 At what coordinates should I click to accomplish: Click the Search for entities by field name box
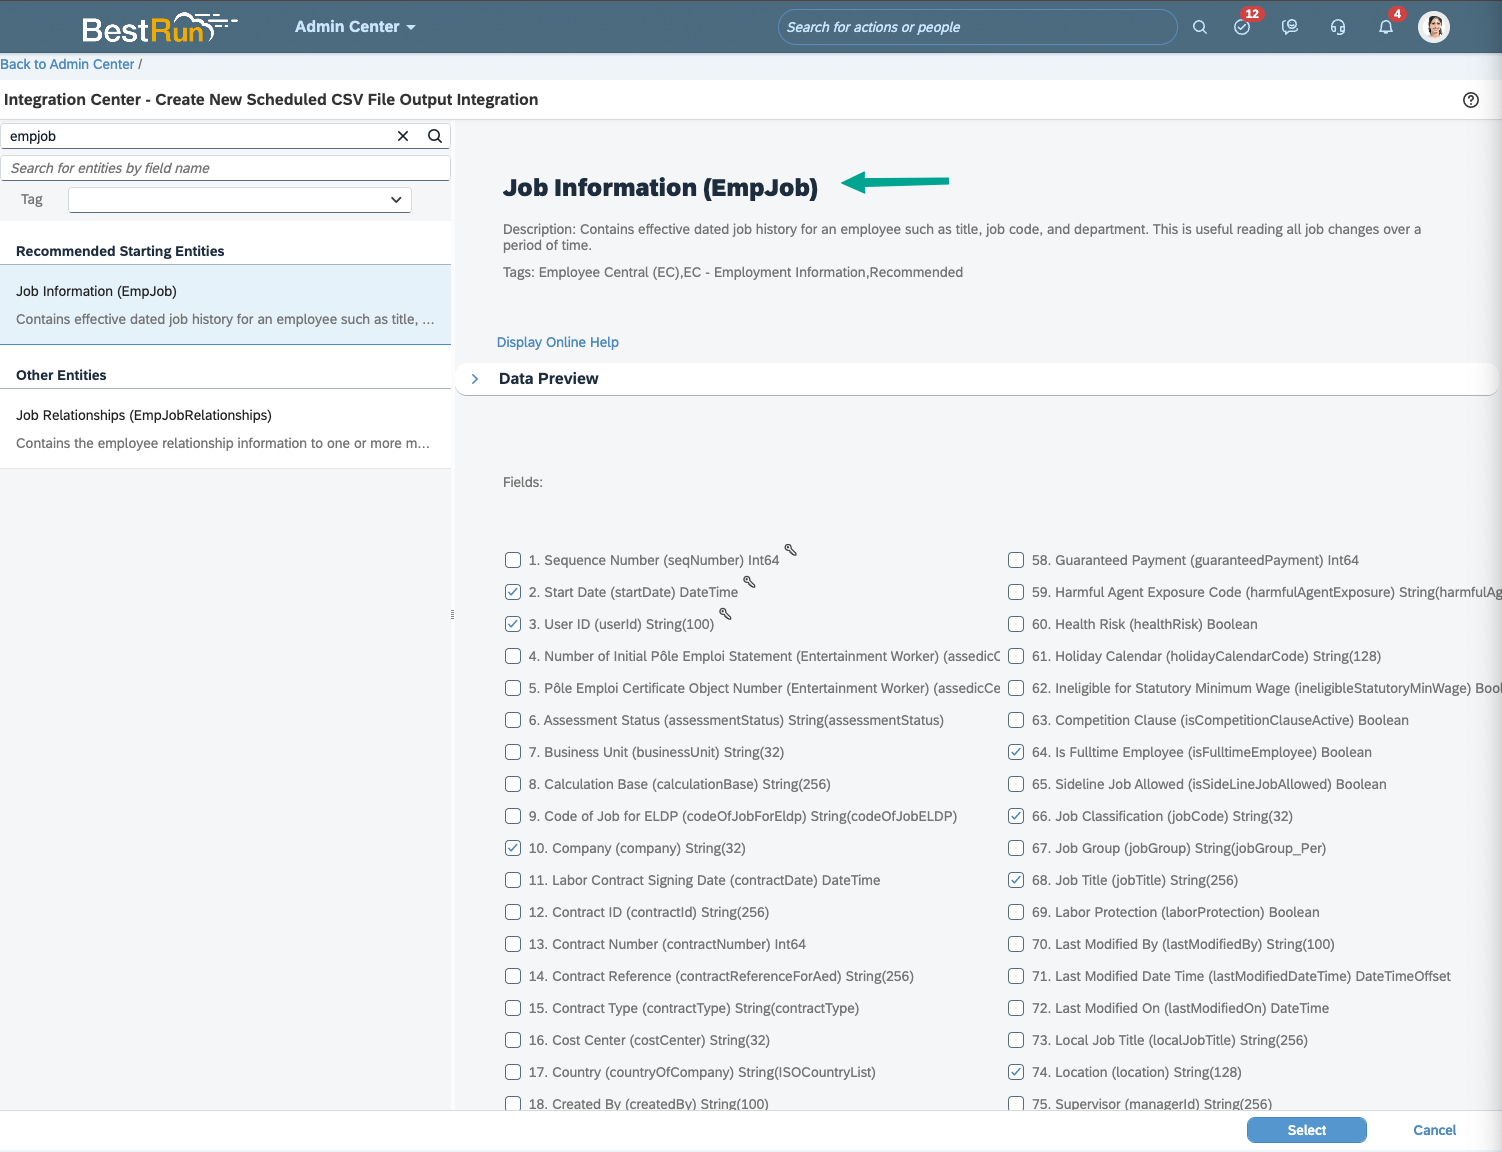[225, 168]
